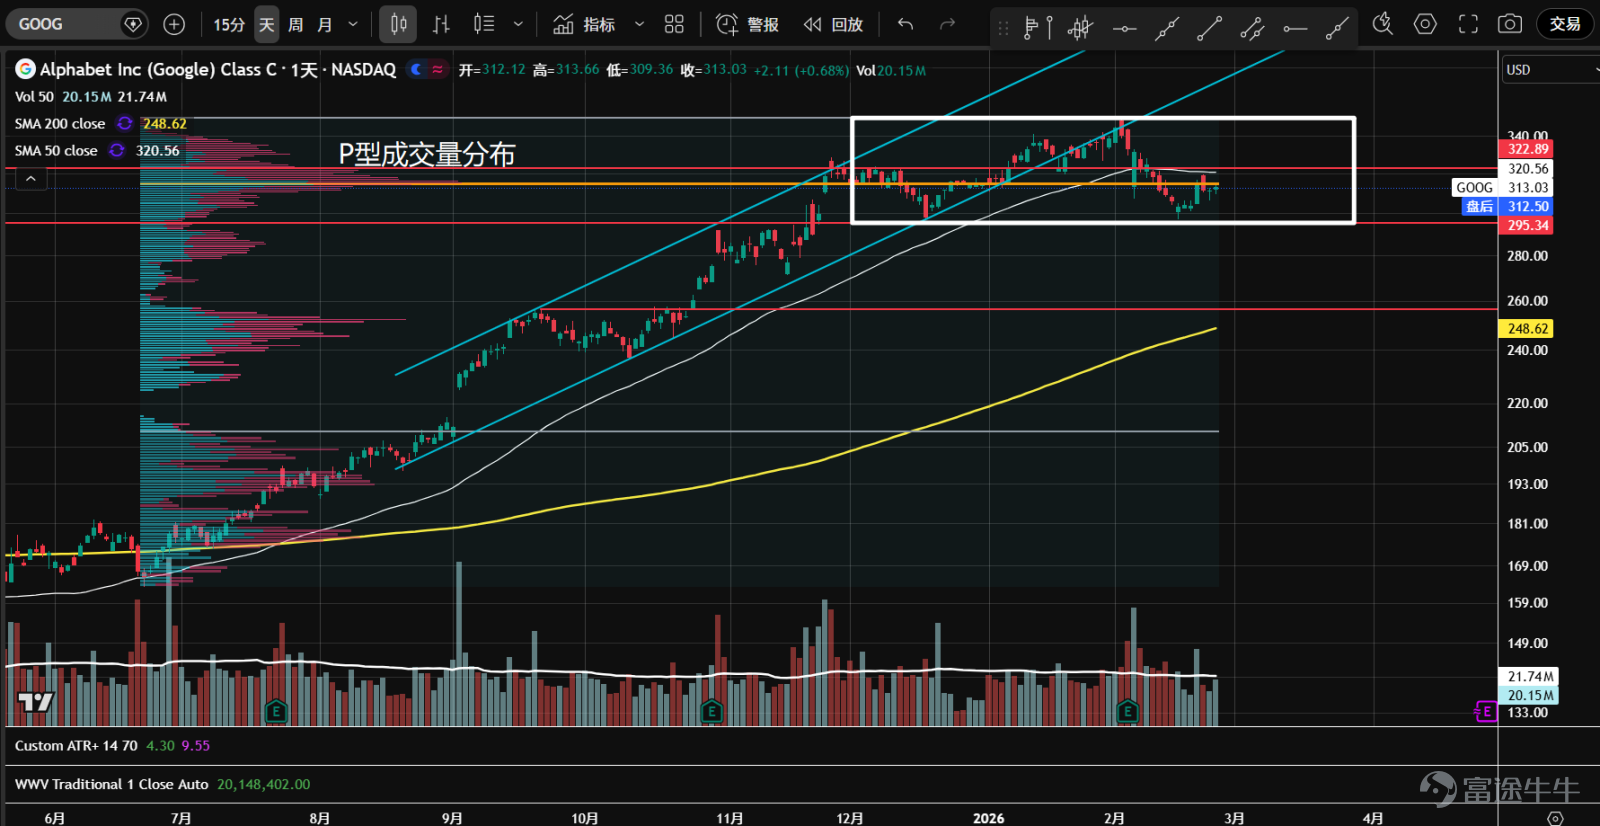Select the volume candles chart type icon
1600x826 pixels.
pyautogui.click(x=484, y=24)
